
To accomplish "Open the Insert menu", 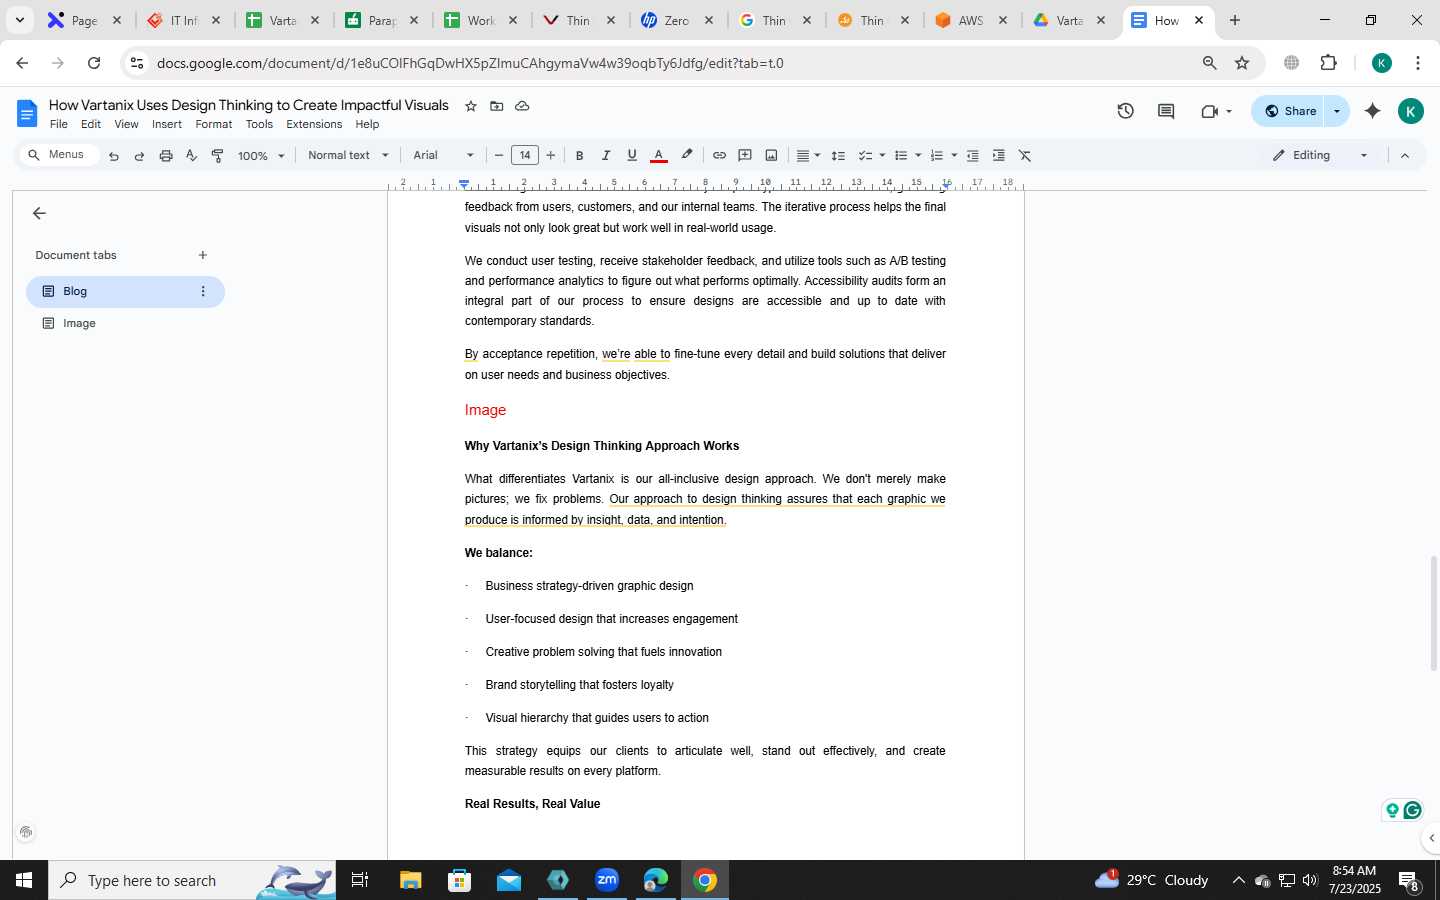I will [x=167, y=125].
